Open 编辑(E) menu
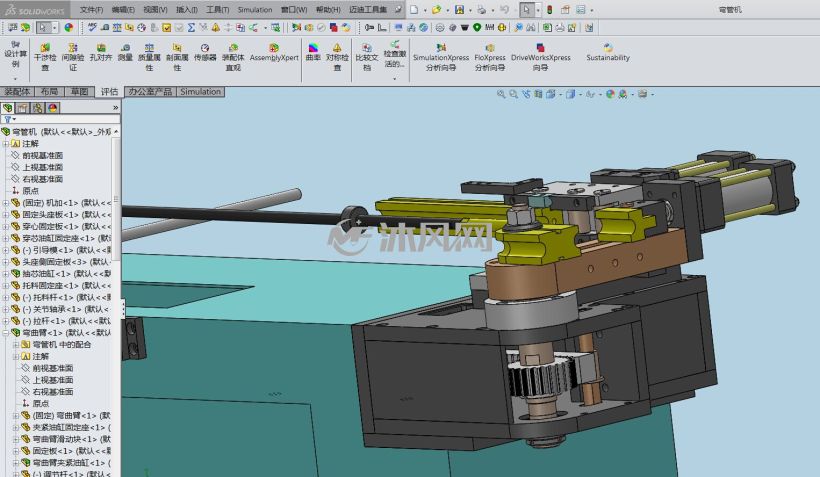Viewport: 820px width, 477px height. 123,9
